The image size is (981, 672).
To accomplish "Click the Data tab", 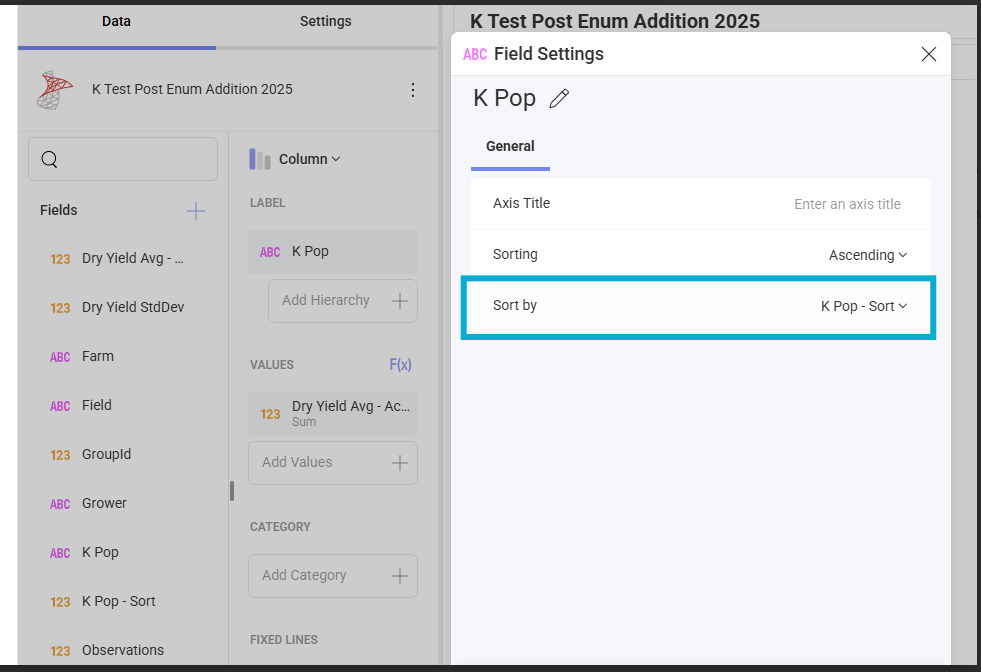I will (x=116, y=22).
